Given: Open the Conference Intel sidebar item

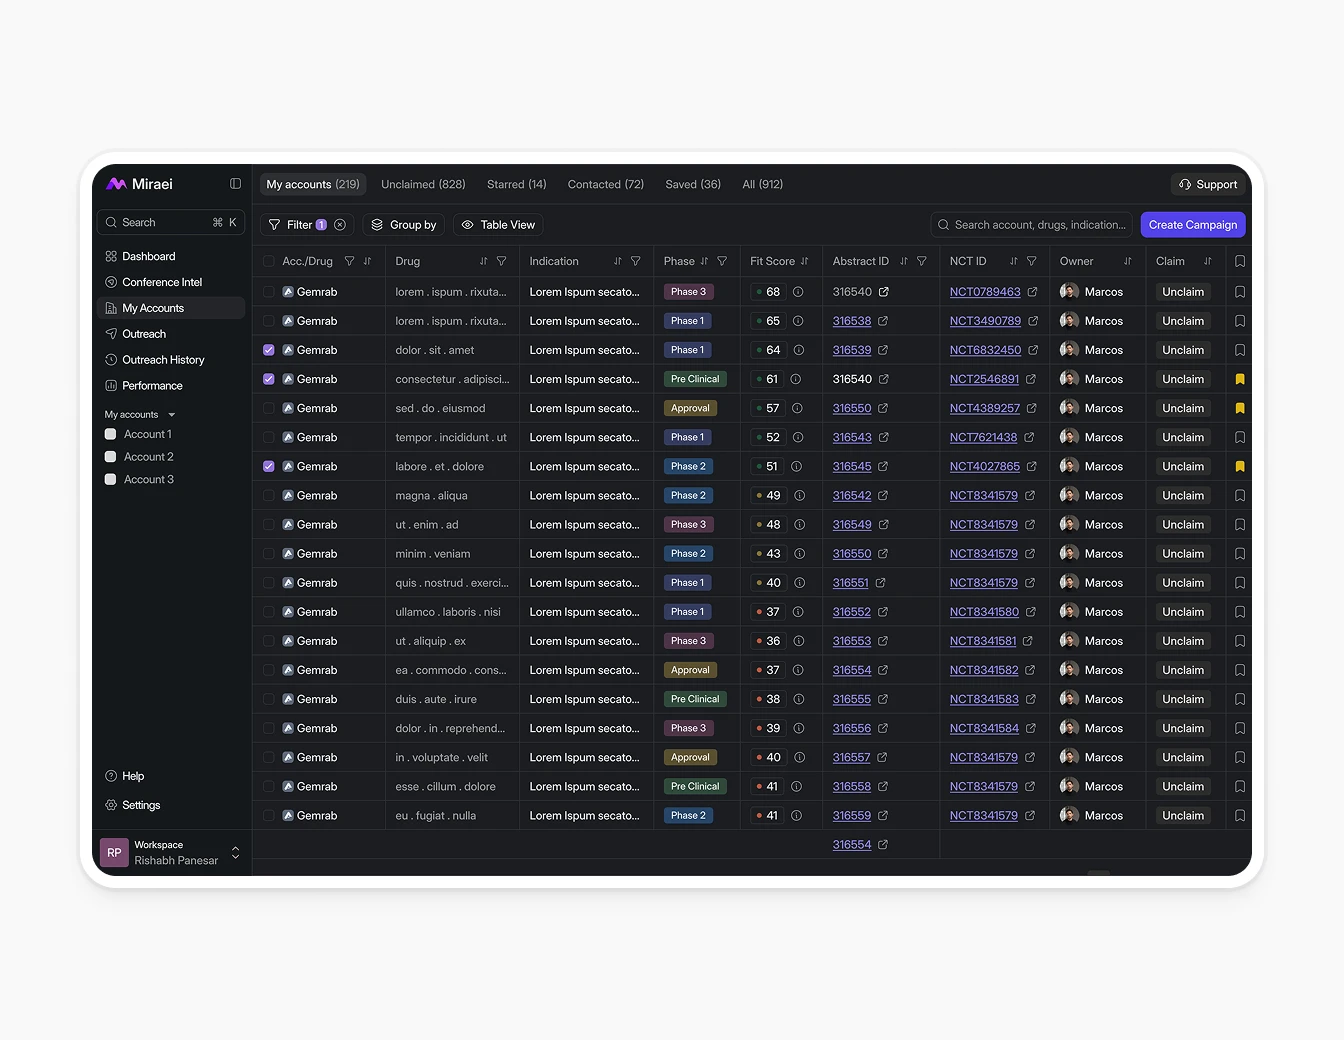Looking at the screenshot, I should [162, 282].
